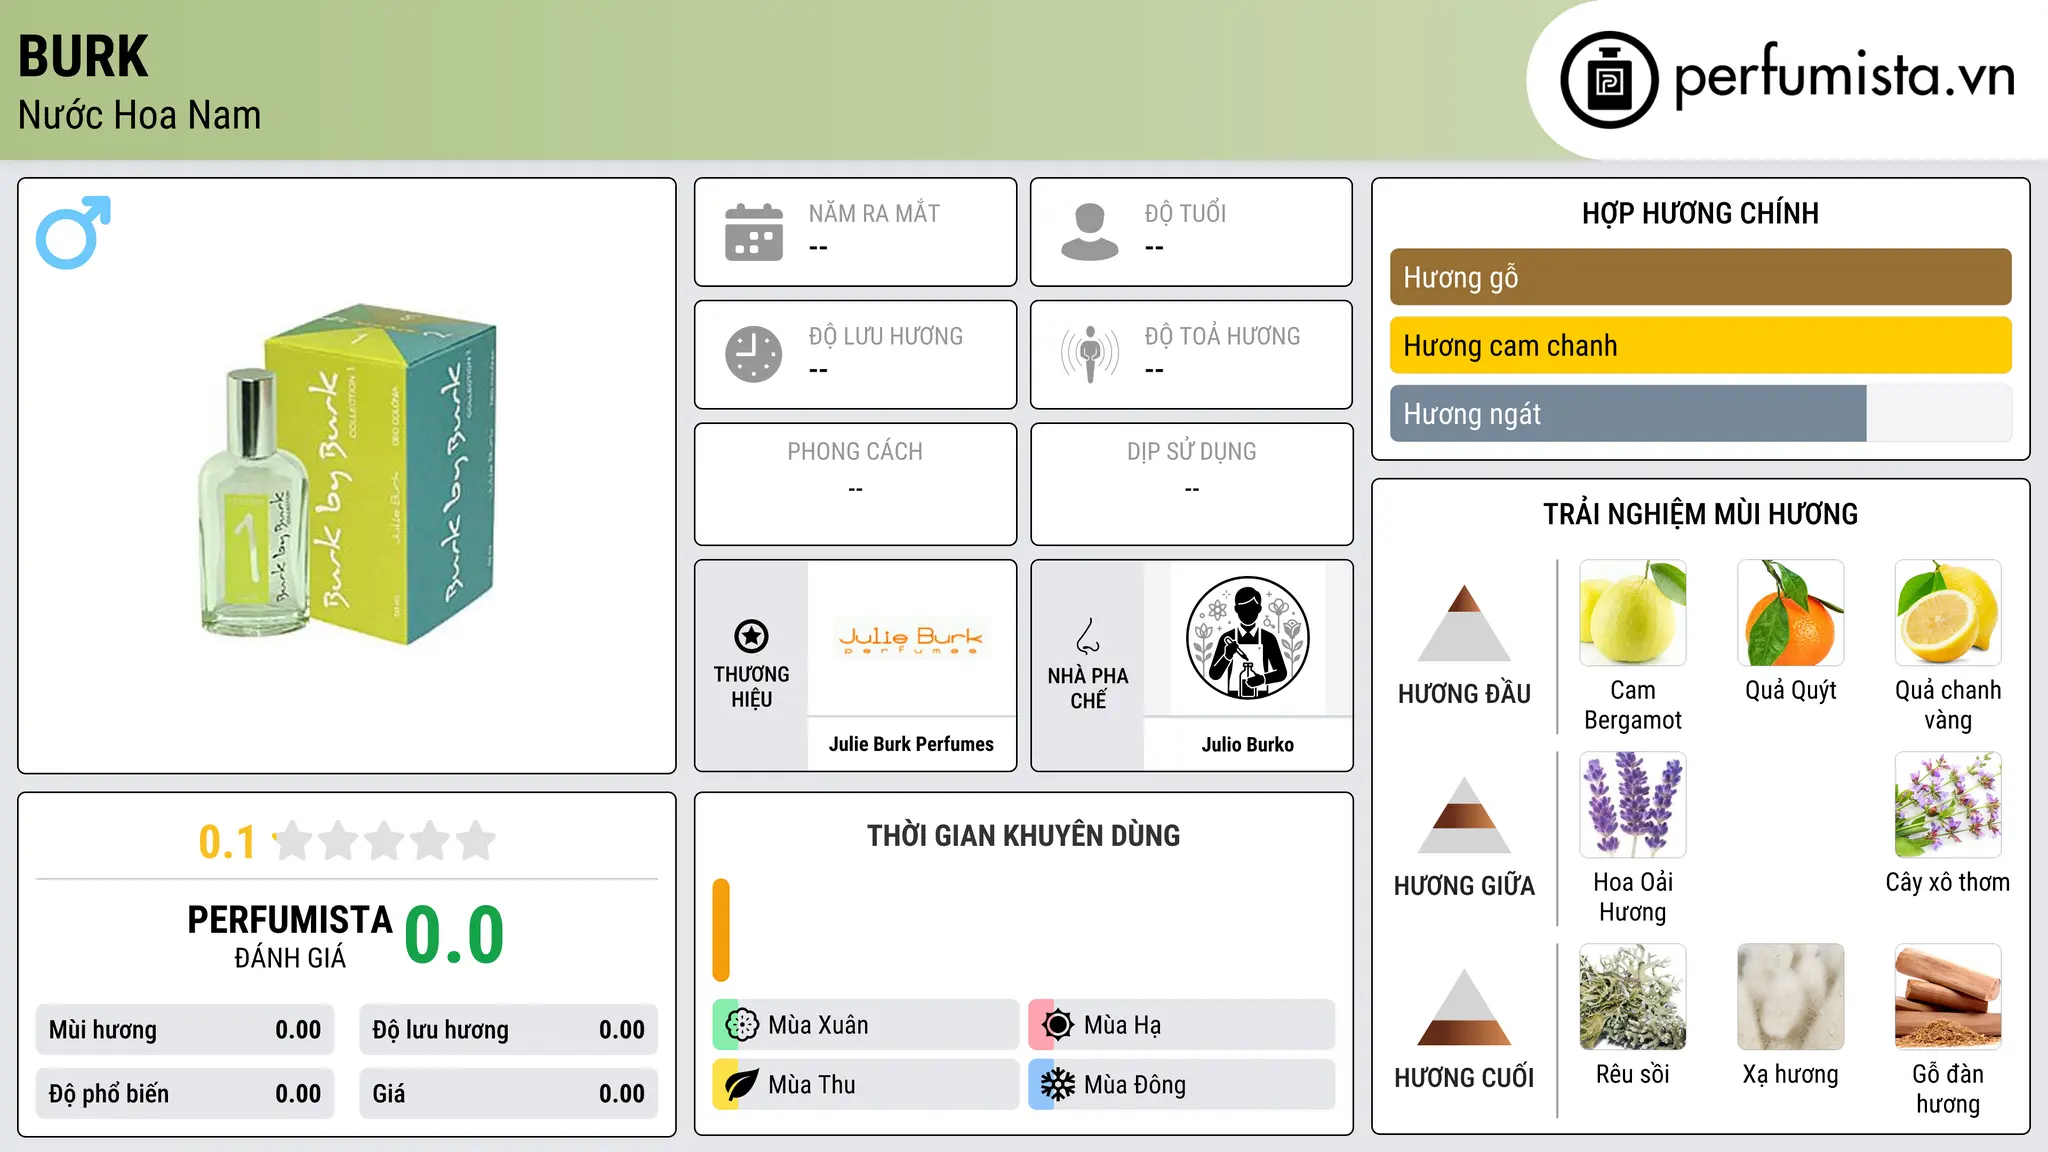Open the Julie Burk Perfumes brand link
The image size is (2048, 1152).
pyautogui.click(x=911, y=744)
